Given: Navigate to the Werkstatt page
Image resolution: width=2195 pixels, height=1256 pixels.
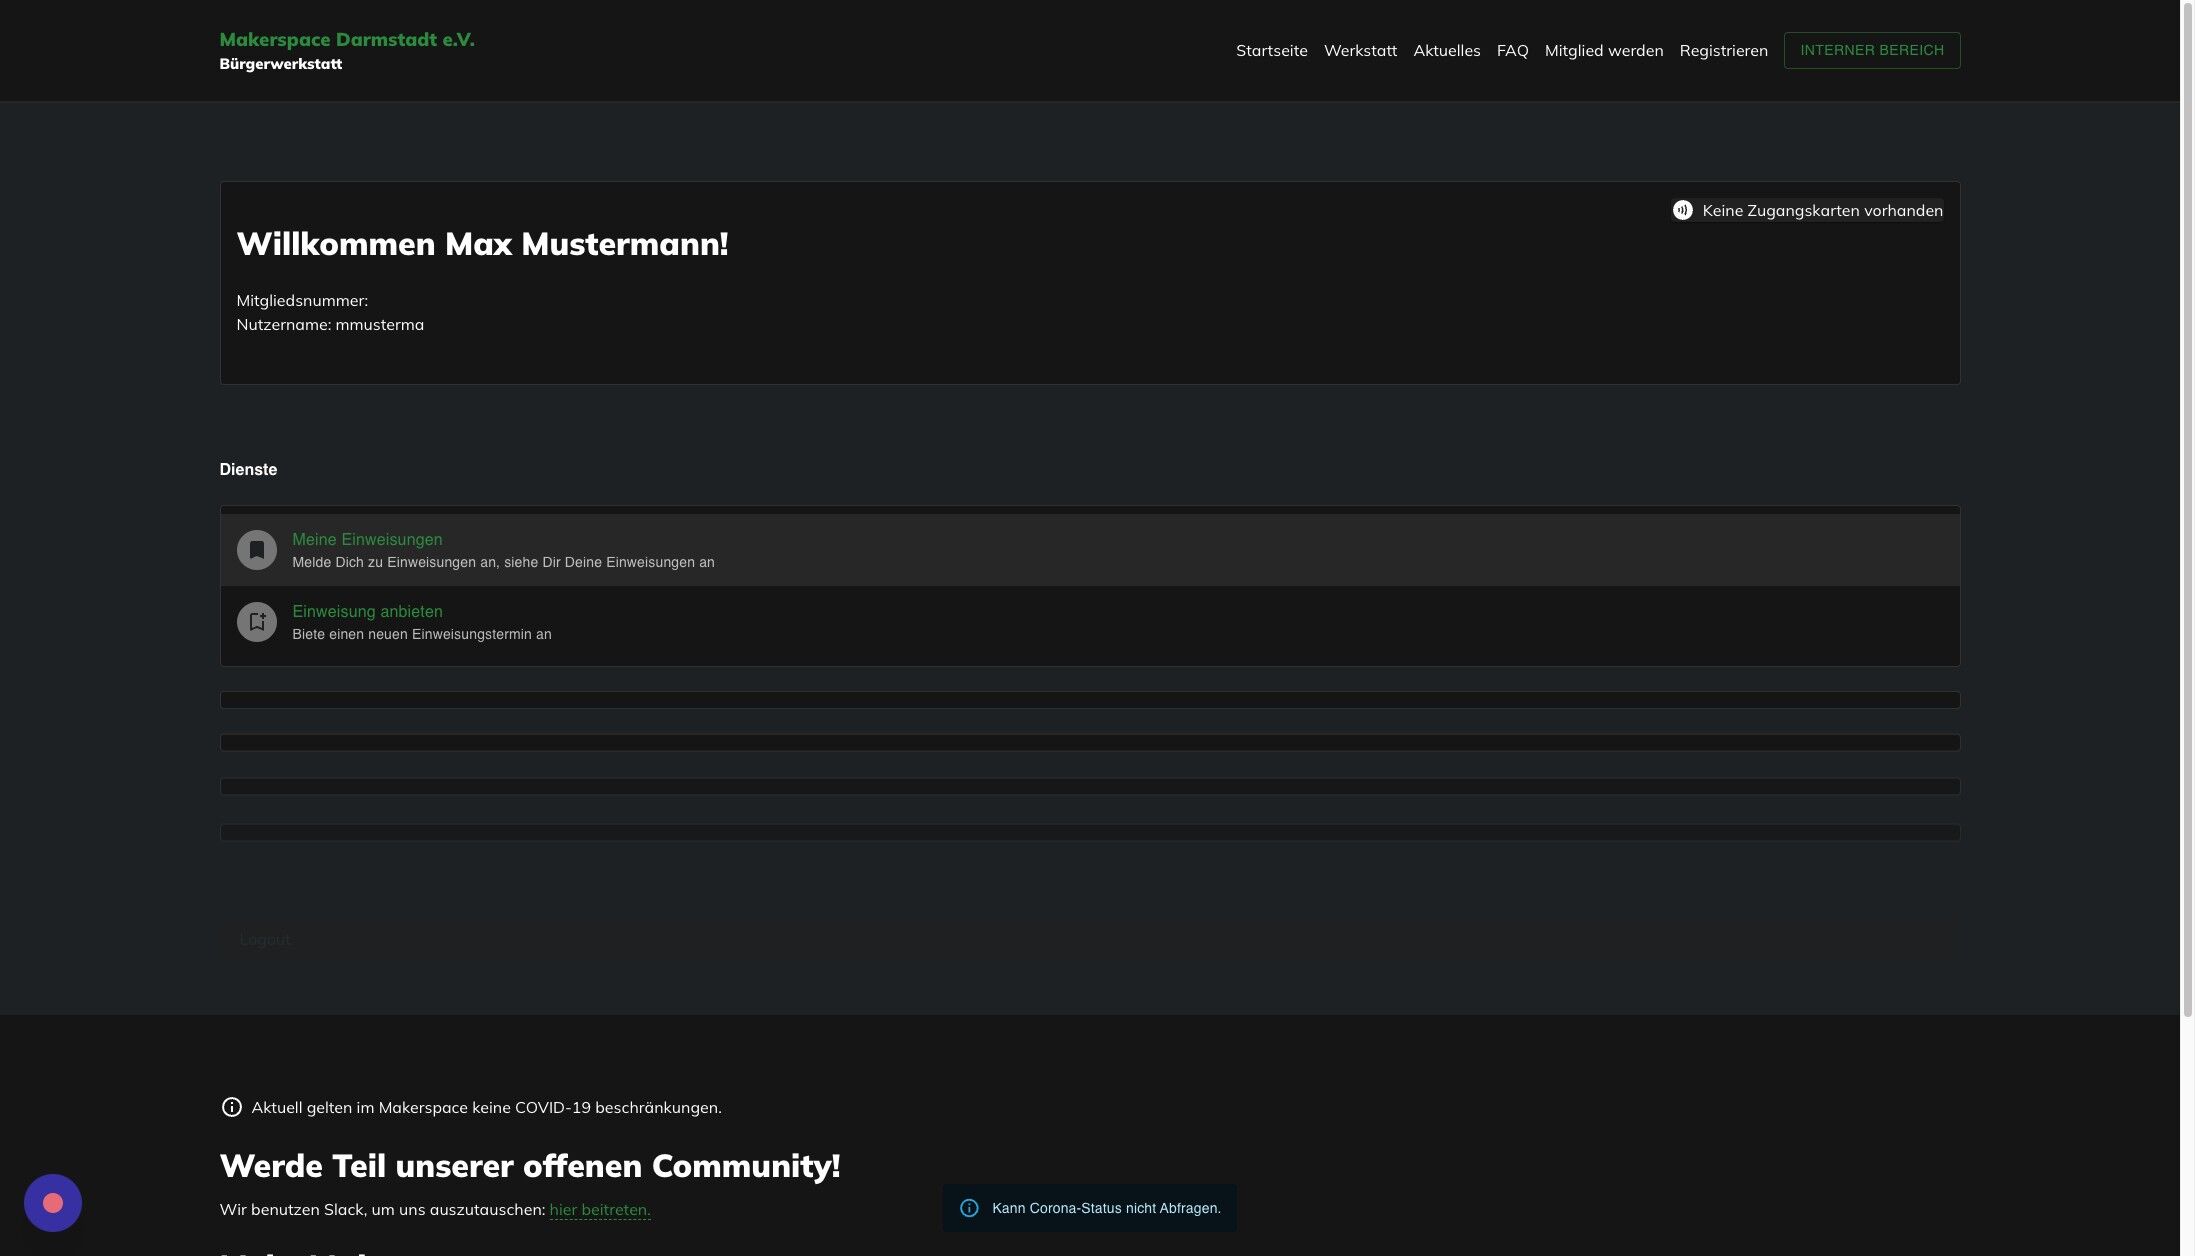Looking at the screenshot, I should [1360, 50].
